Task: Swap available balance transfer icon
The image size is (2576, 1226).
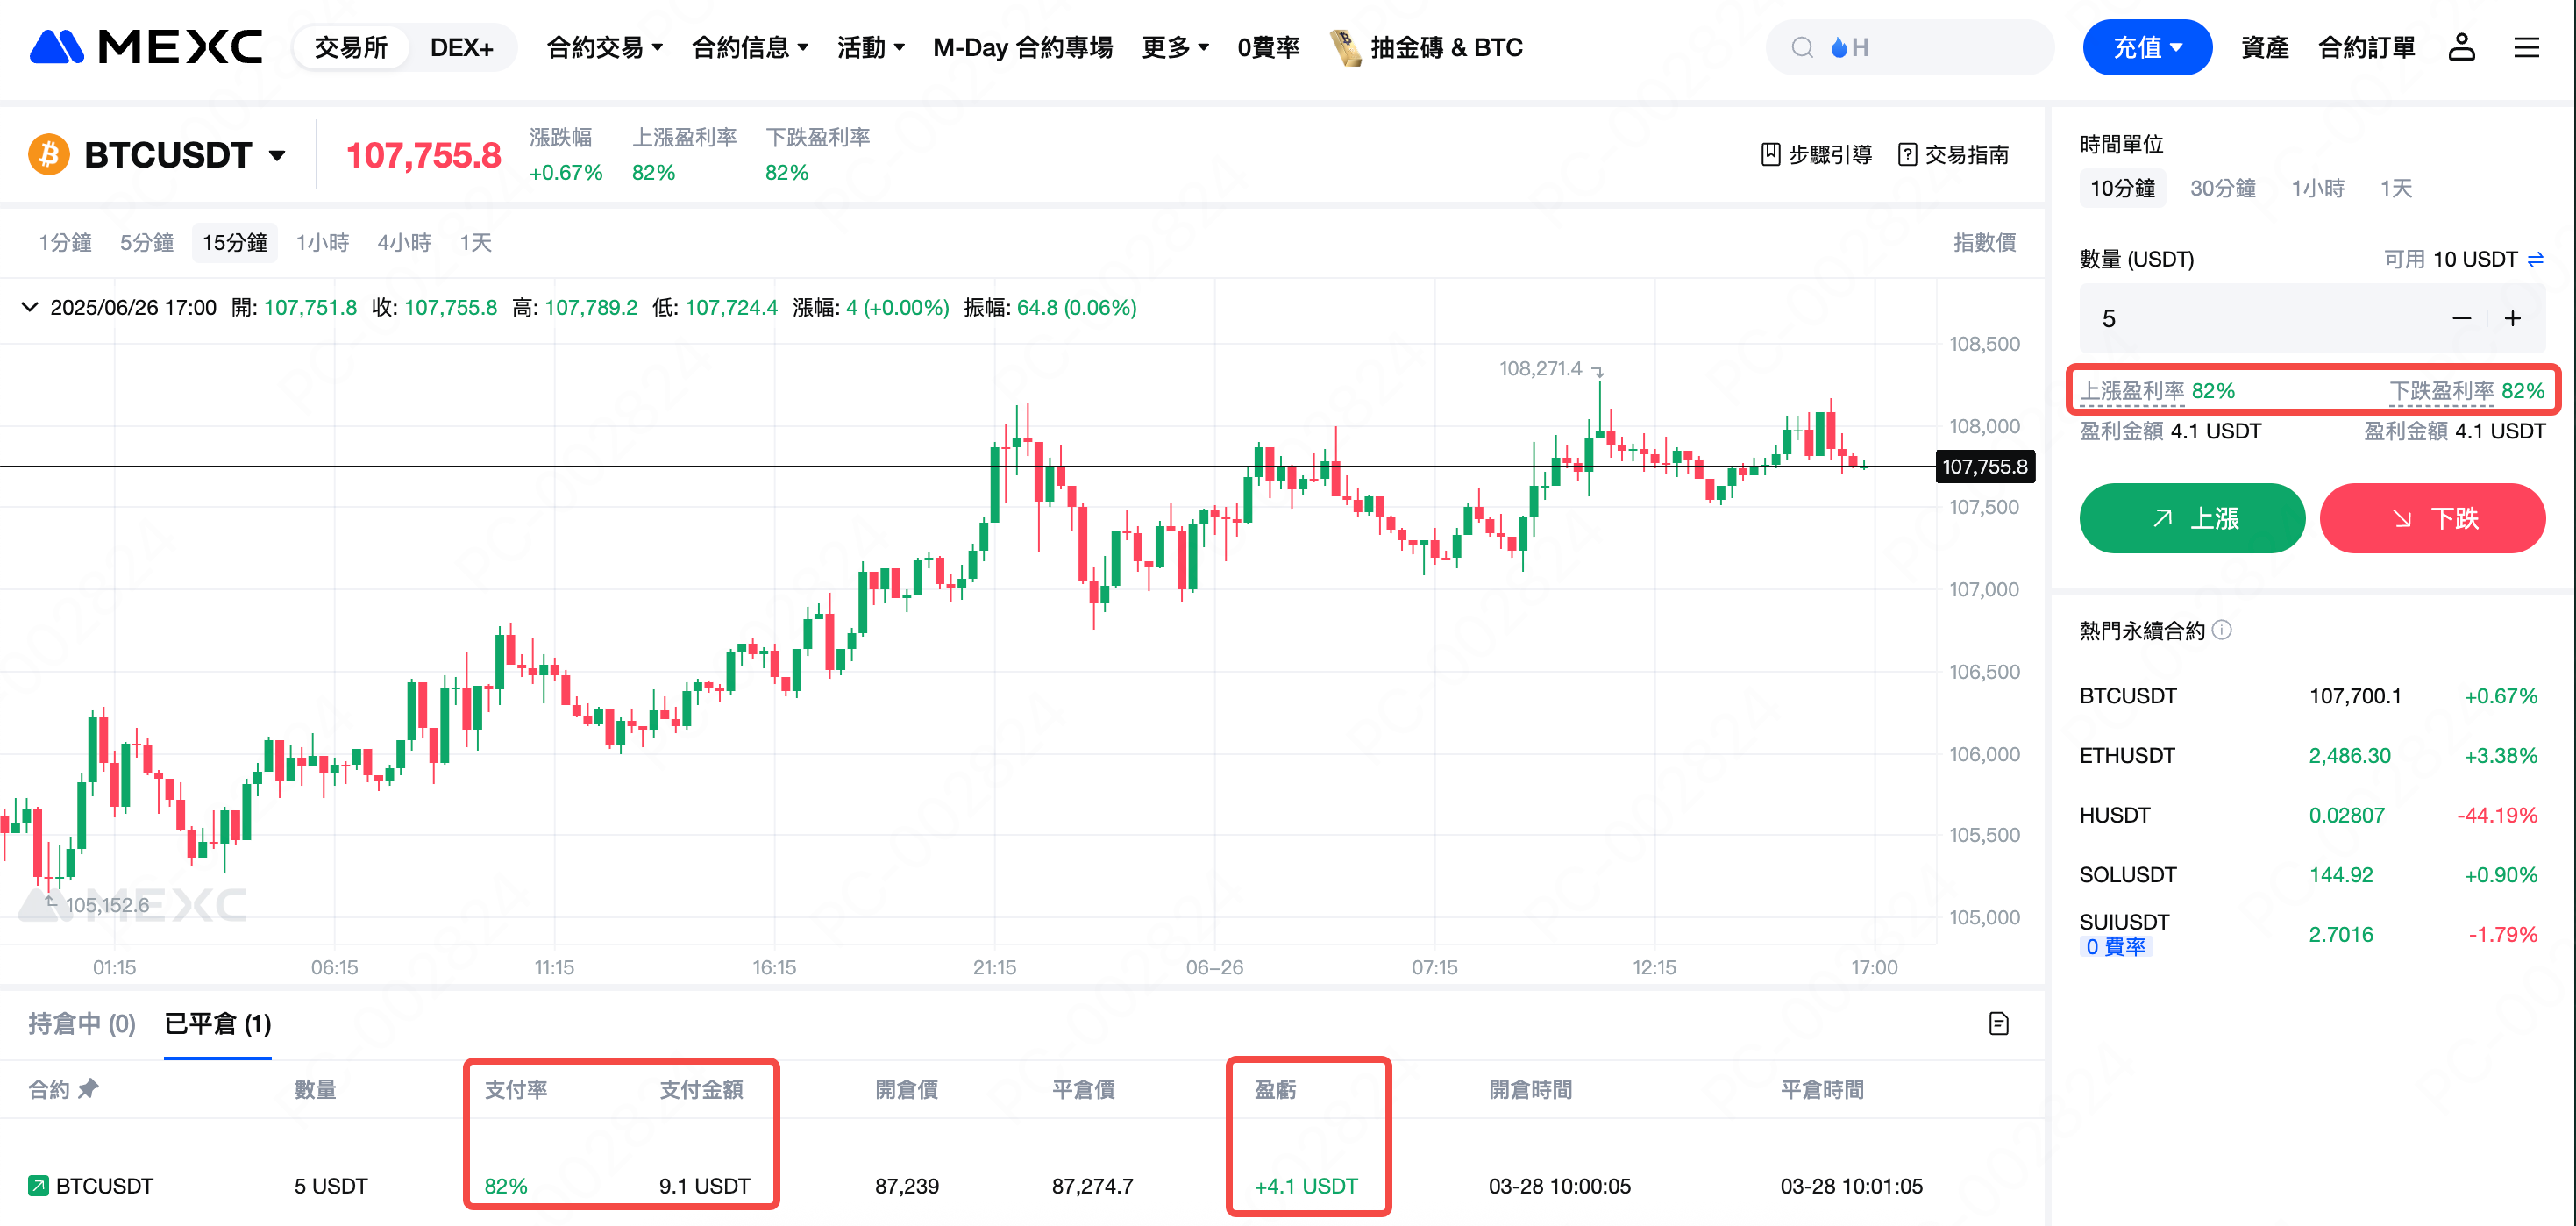Action: click(2535, 259)
